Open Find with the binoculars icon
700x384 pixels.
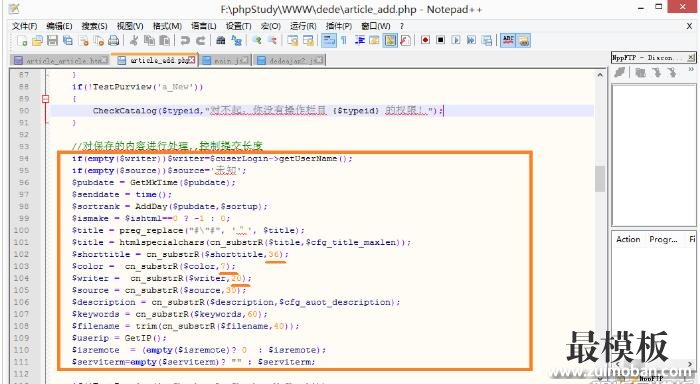[x=221, y=41]
